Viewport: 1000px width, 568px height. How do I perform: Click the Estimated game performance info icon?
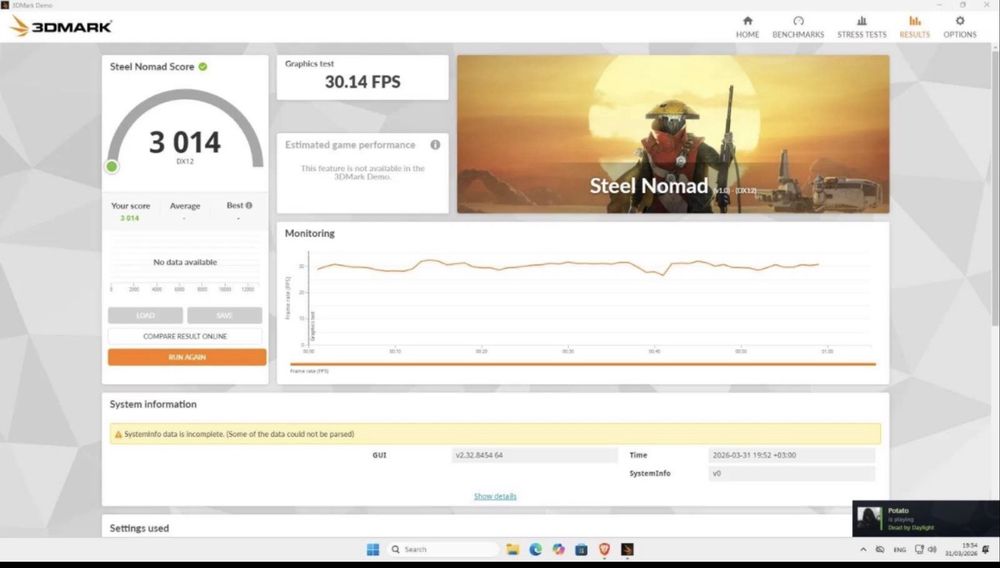coord(435,145)
